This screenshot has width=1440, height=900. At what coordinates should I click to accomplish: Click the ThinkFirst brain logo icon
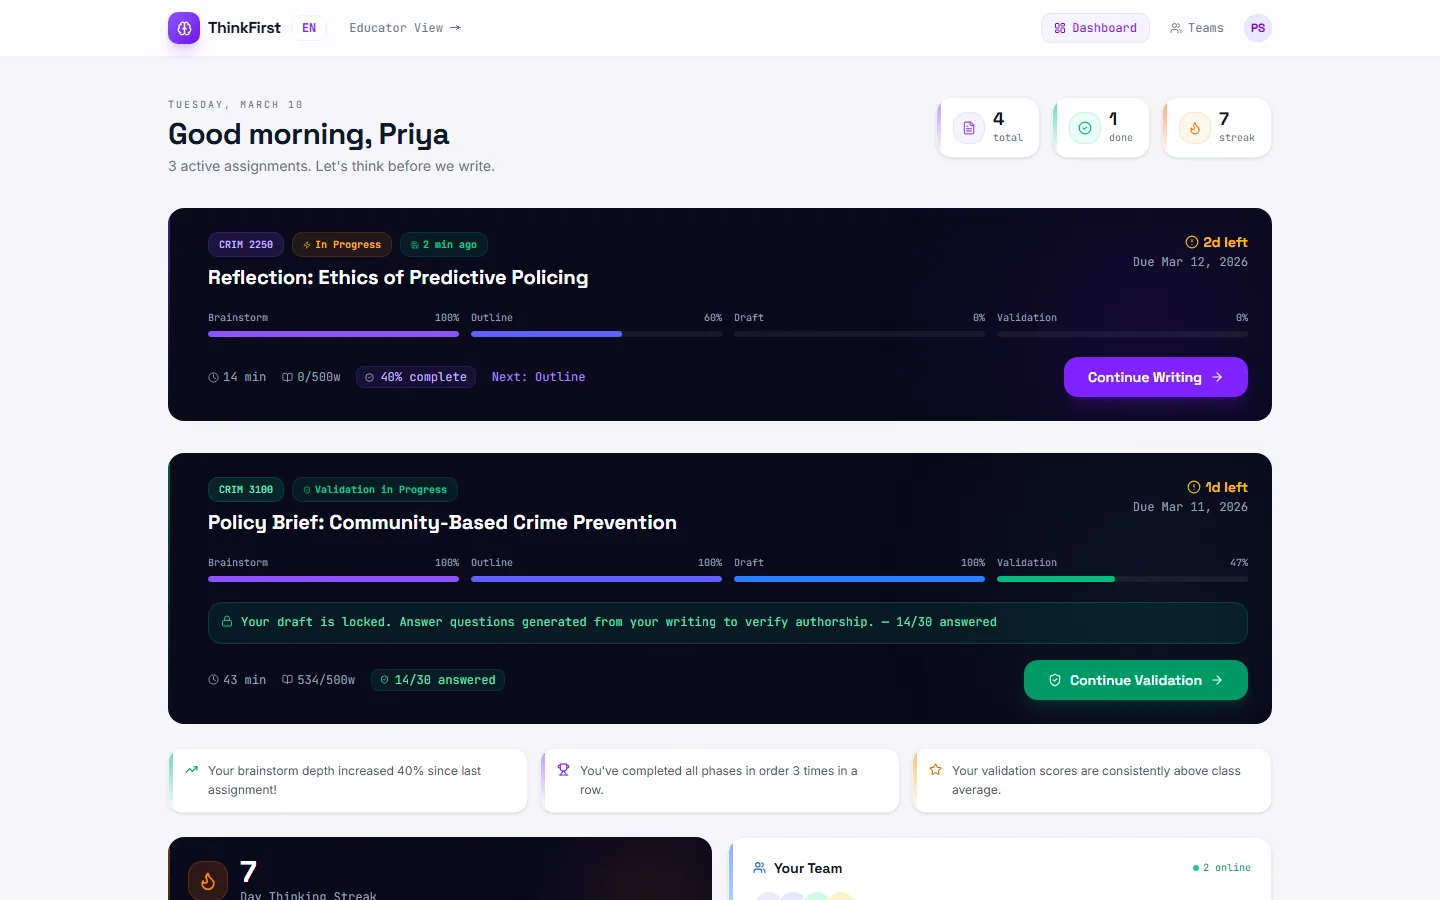184,28
